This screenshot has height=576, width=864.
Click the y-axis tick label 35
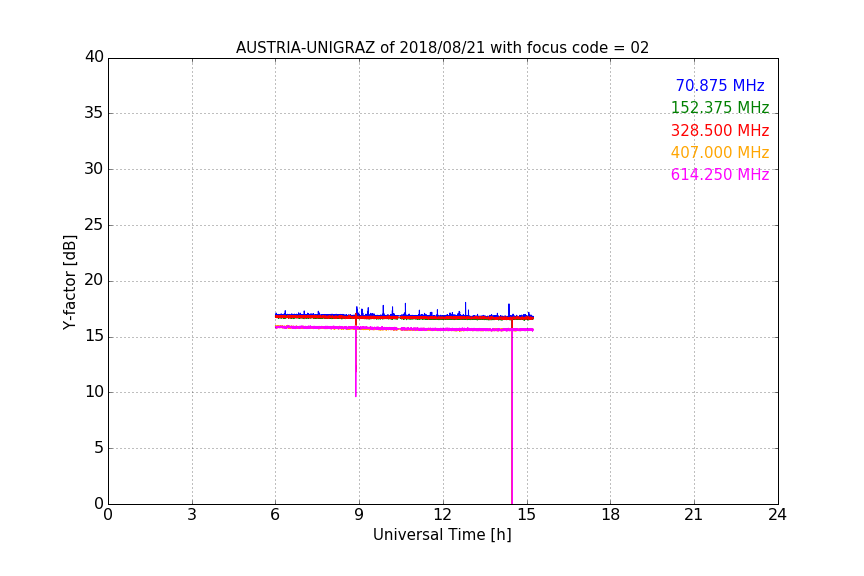coord(94,113)
